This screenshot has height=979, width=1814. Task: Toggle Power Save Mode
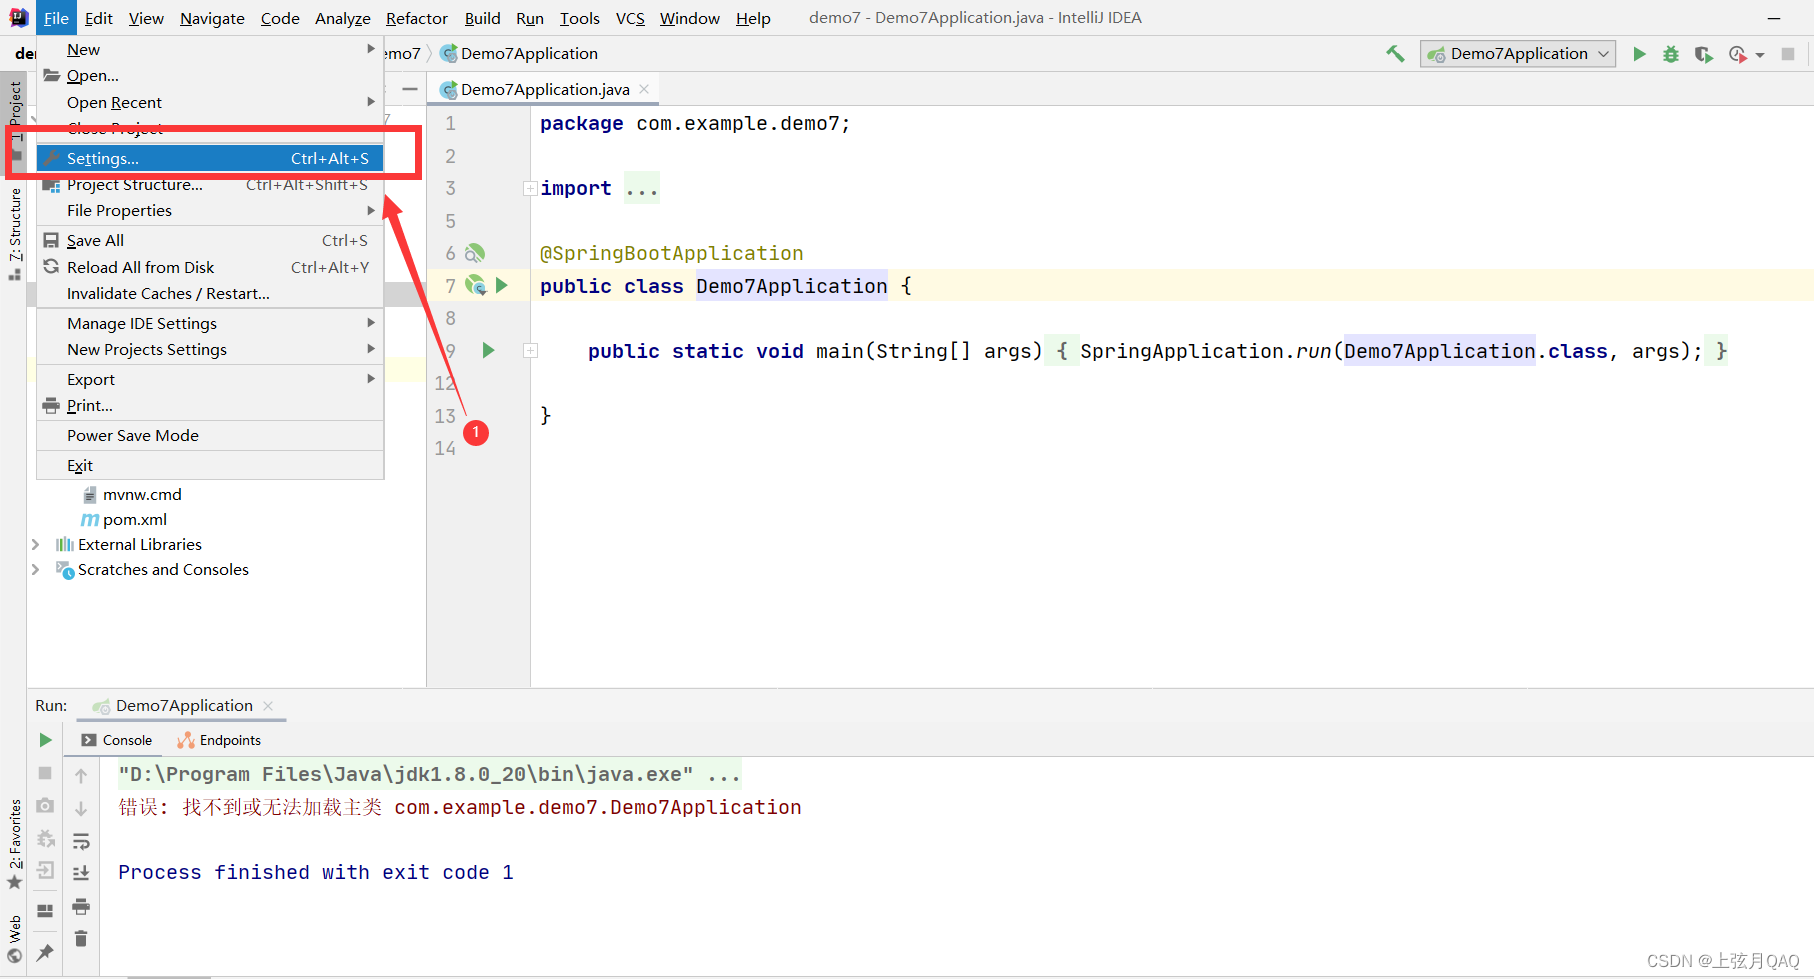coord(210,435)
